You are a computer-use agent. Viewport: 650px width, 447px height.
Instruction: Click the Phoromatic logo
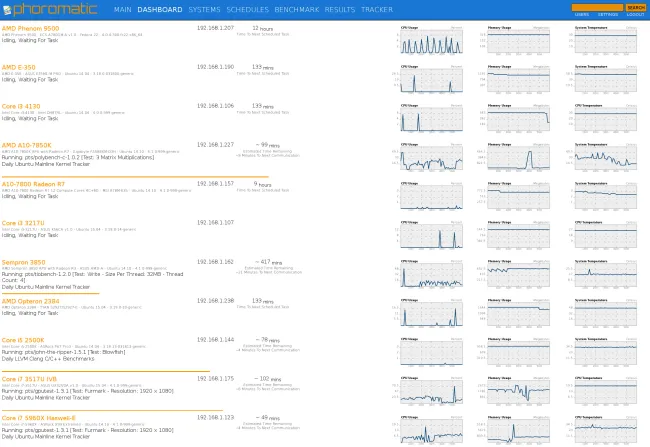click(x=50, y=9)
